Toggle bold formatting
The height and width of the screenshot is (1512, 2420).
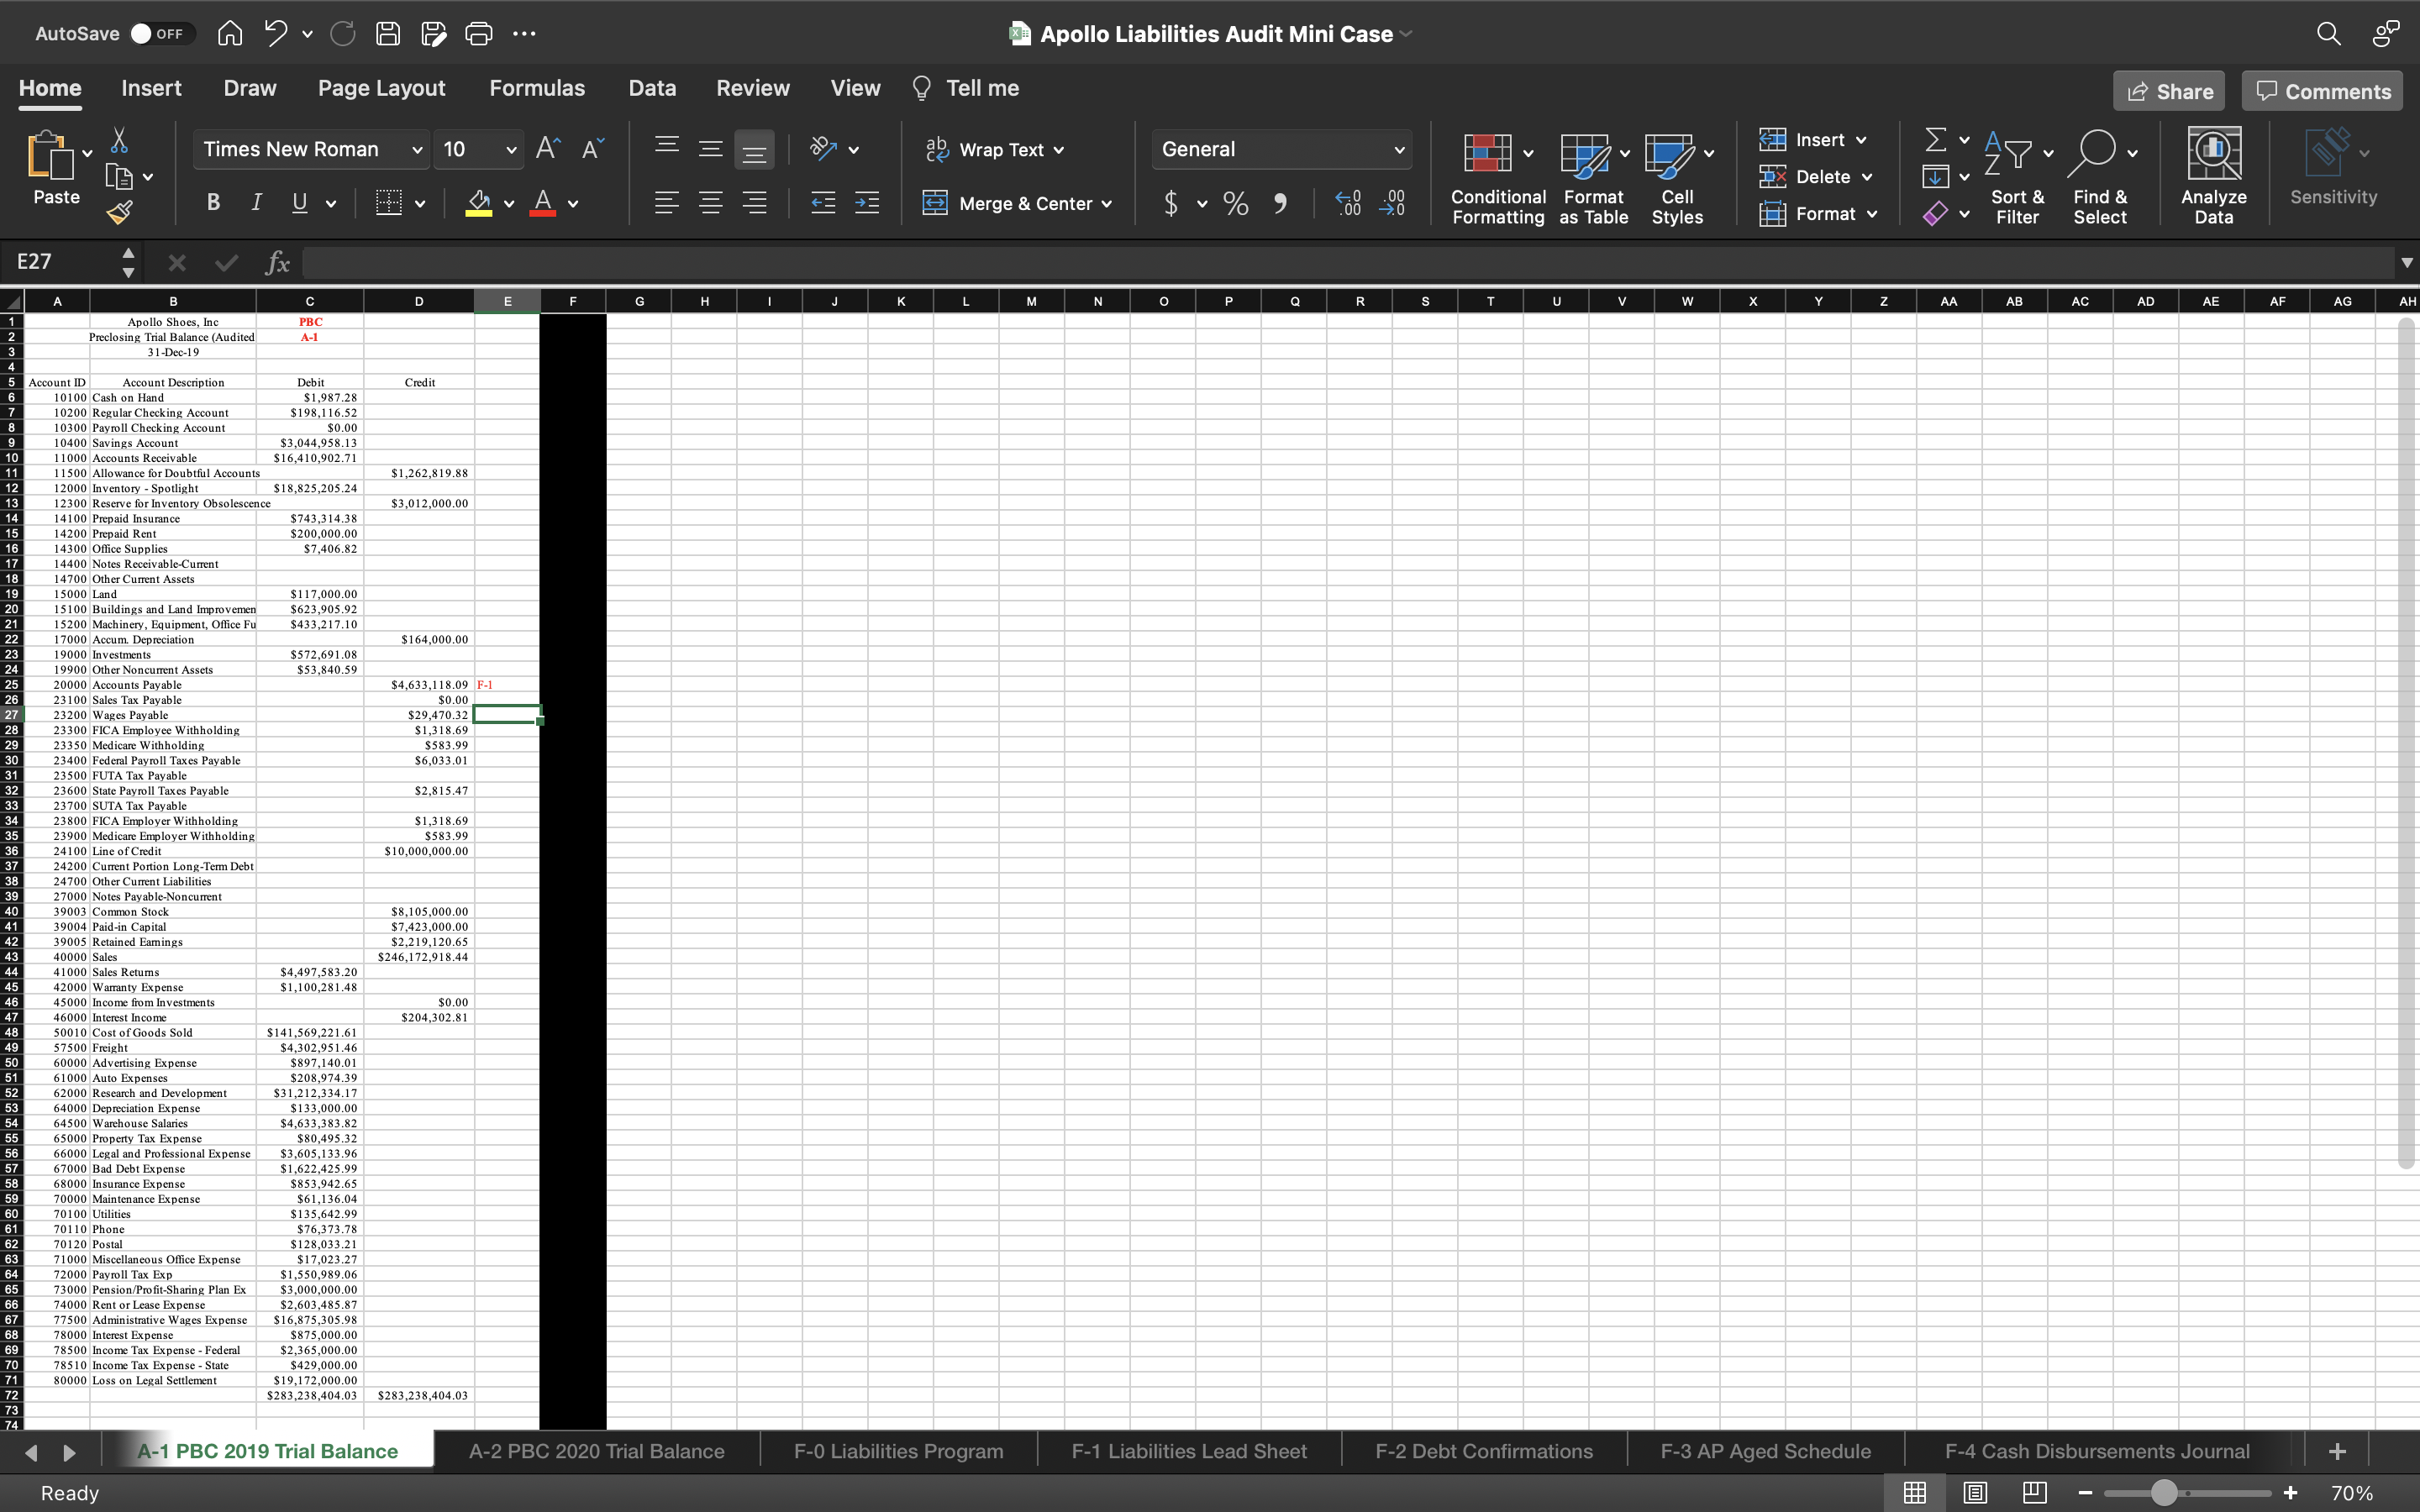[x=212, y=202]
